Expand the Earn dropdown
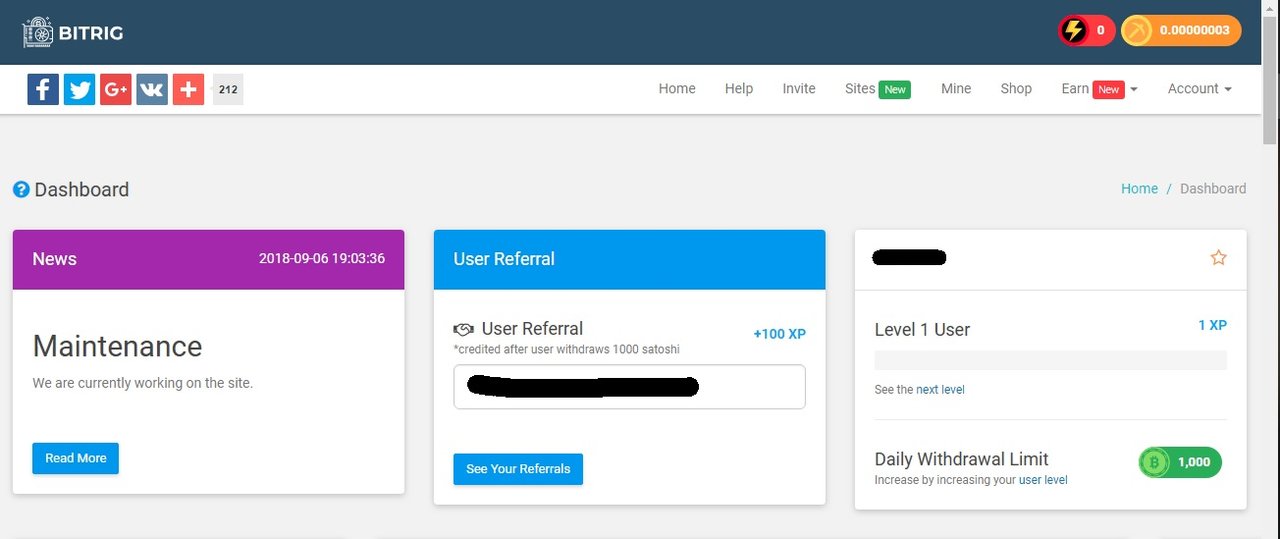 pos(1099,89)
